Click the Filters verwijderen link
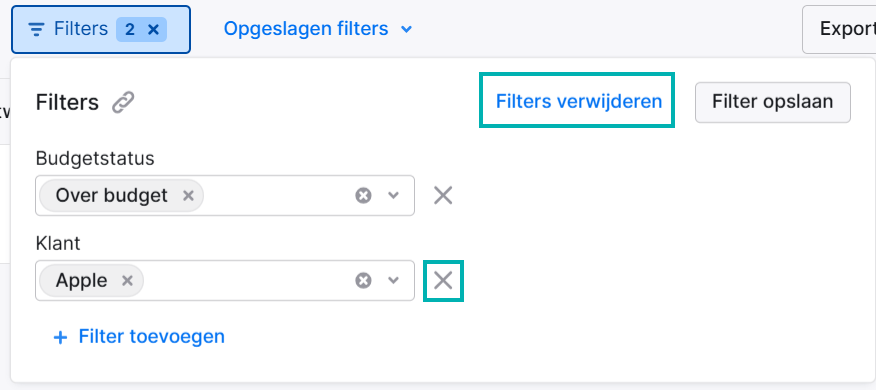The image size is (876, 390). pos(579,101)
